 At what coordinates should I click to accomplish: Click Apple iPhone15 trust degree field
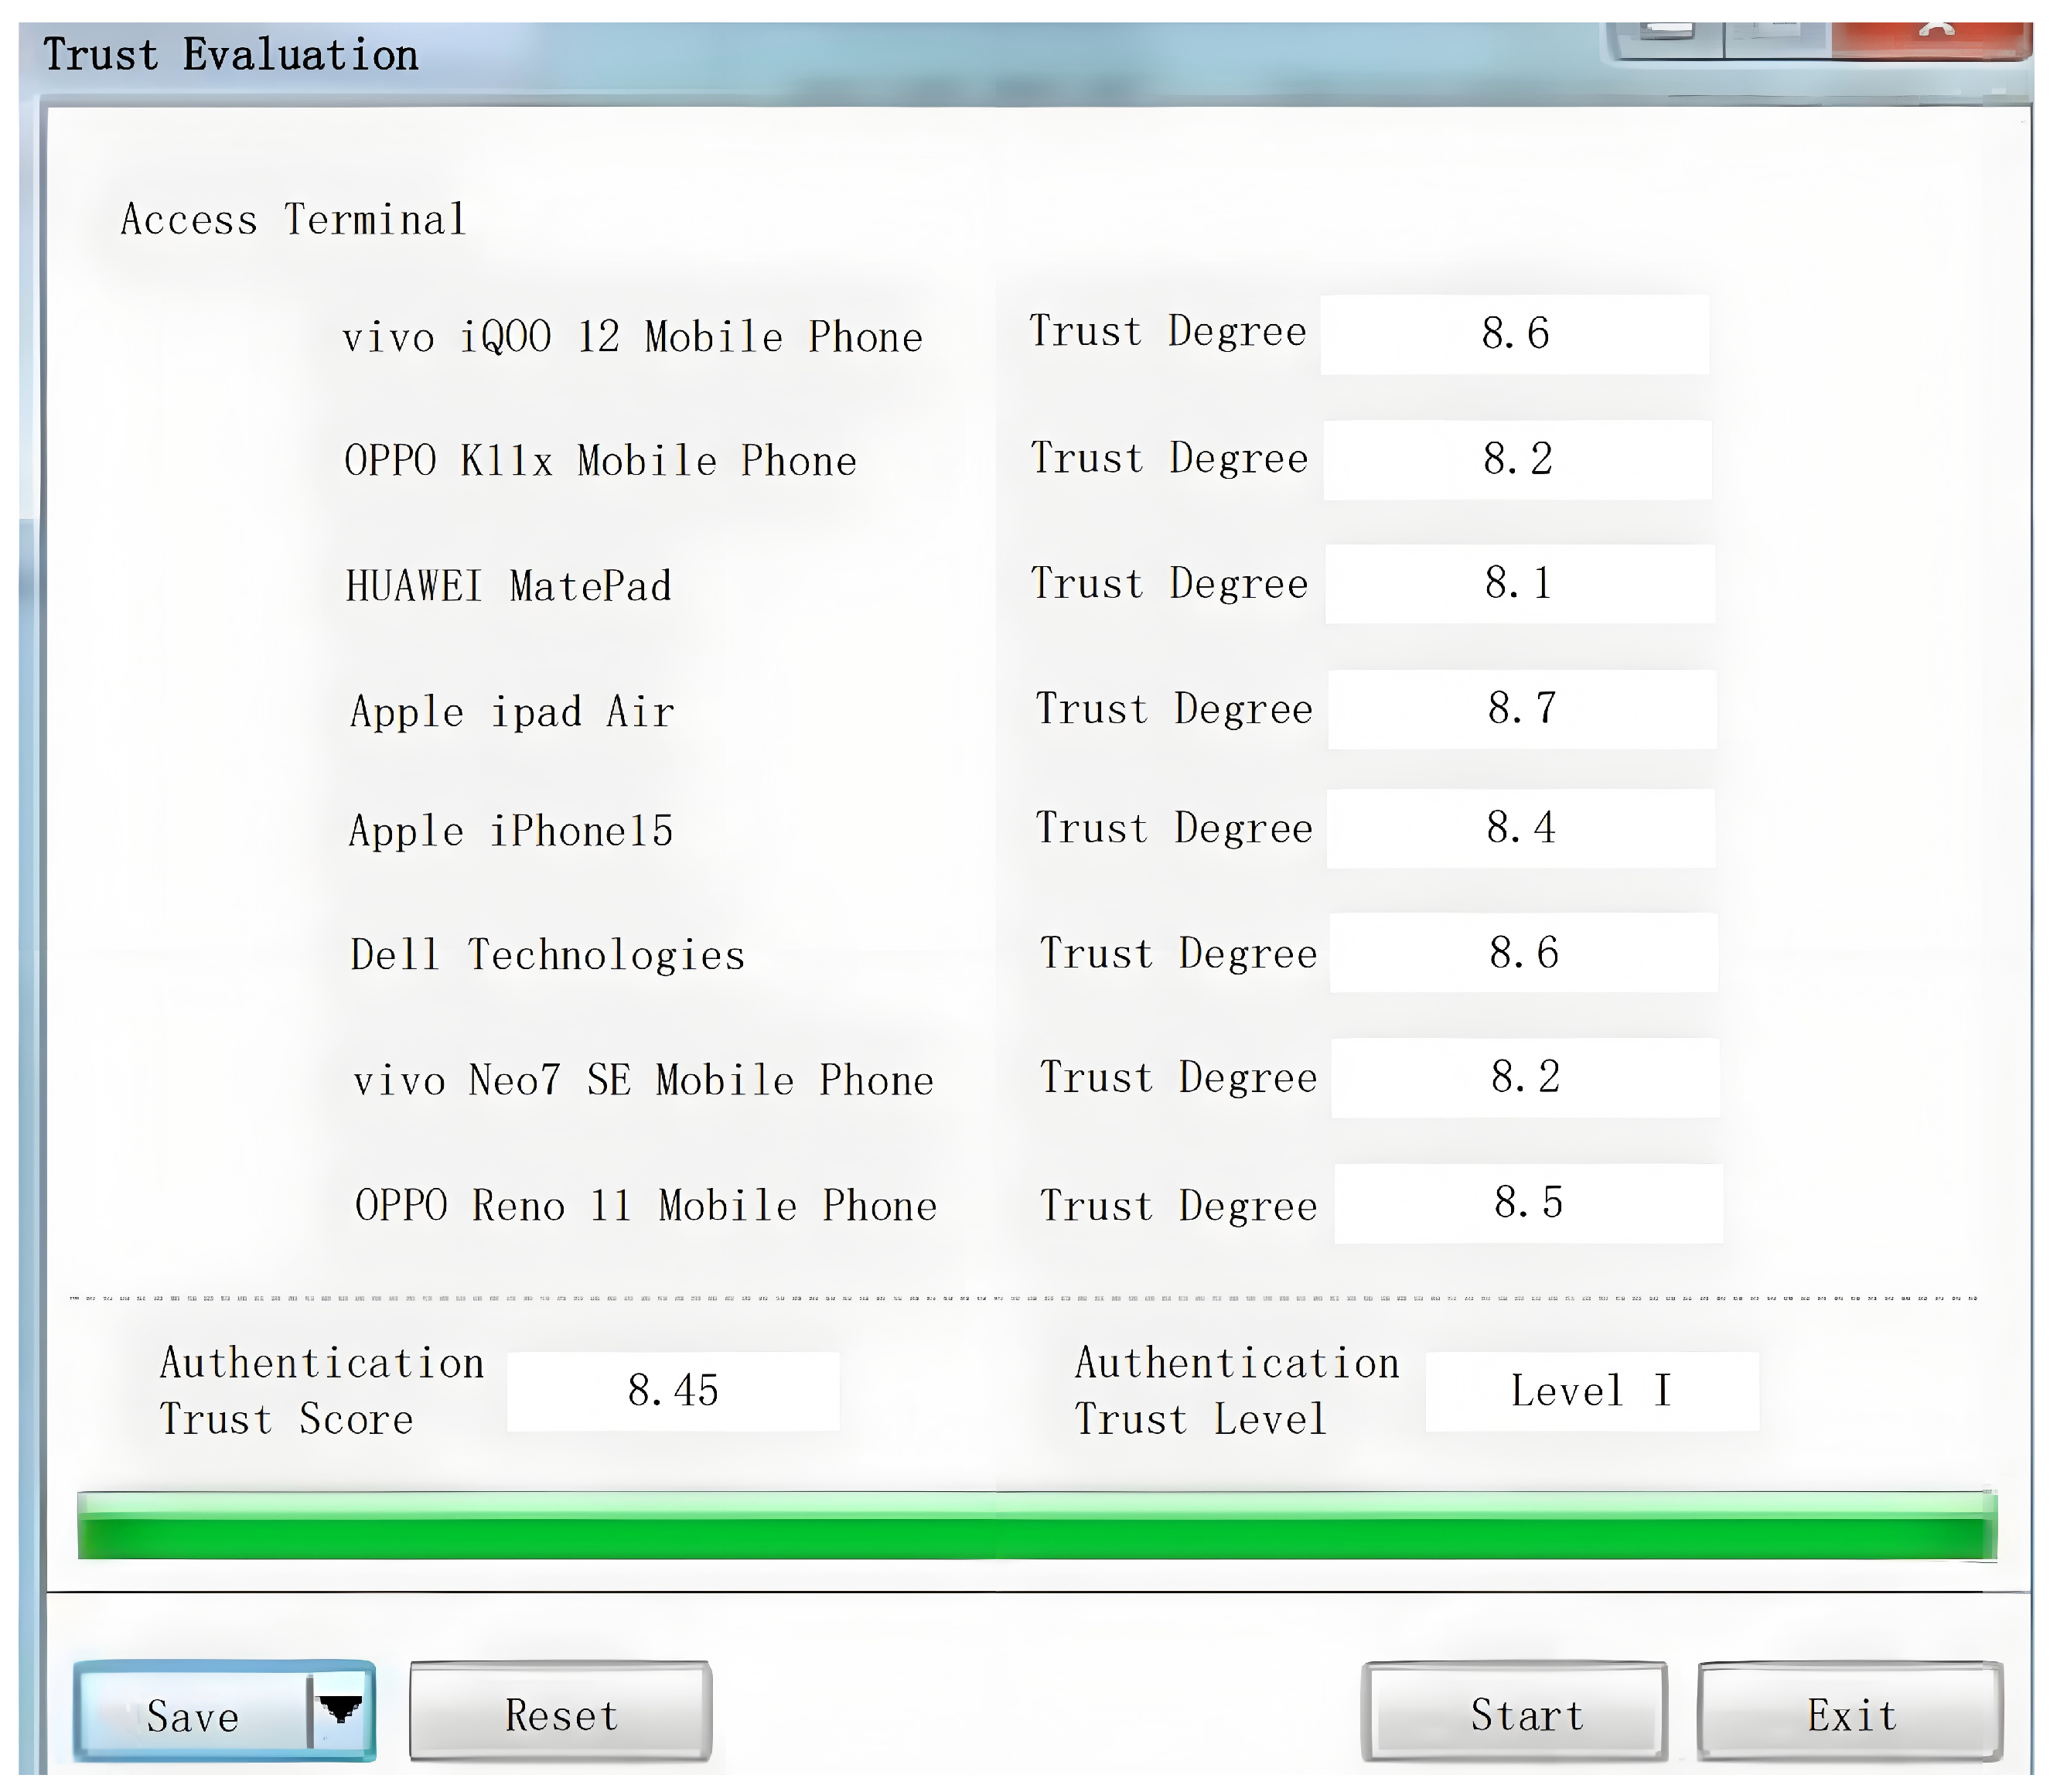[x=1520, y=828]
